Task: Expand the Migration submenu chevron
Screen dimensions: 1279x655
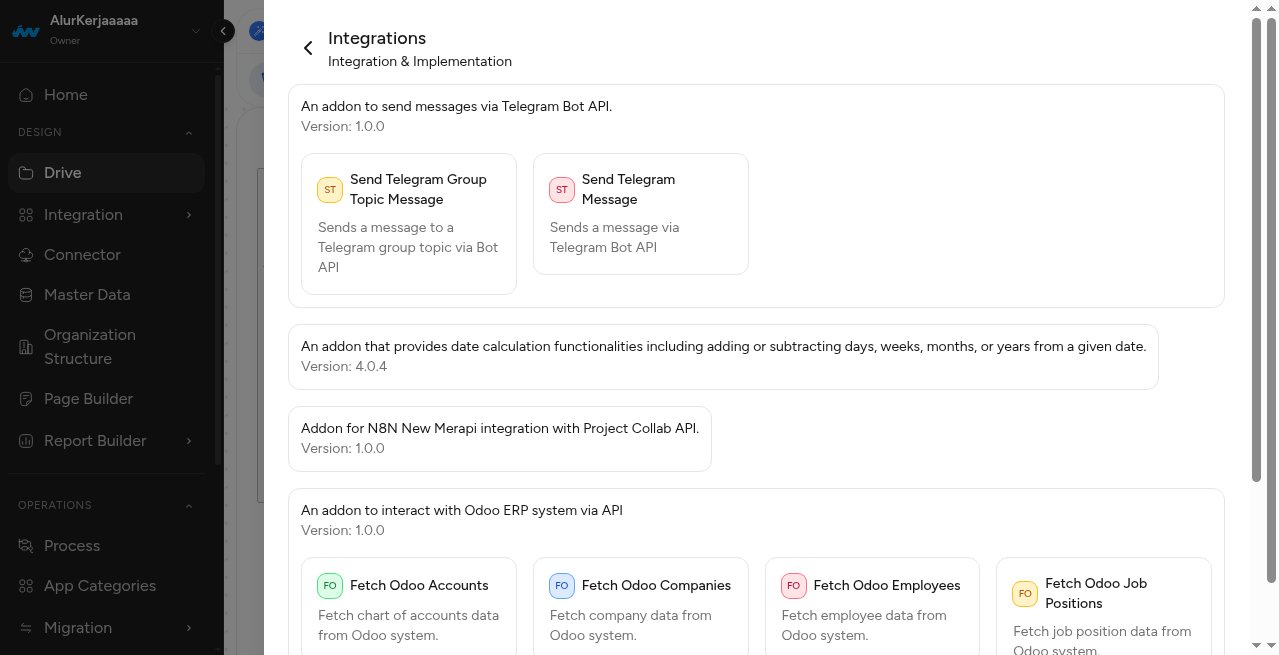Action: [189, 628]
